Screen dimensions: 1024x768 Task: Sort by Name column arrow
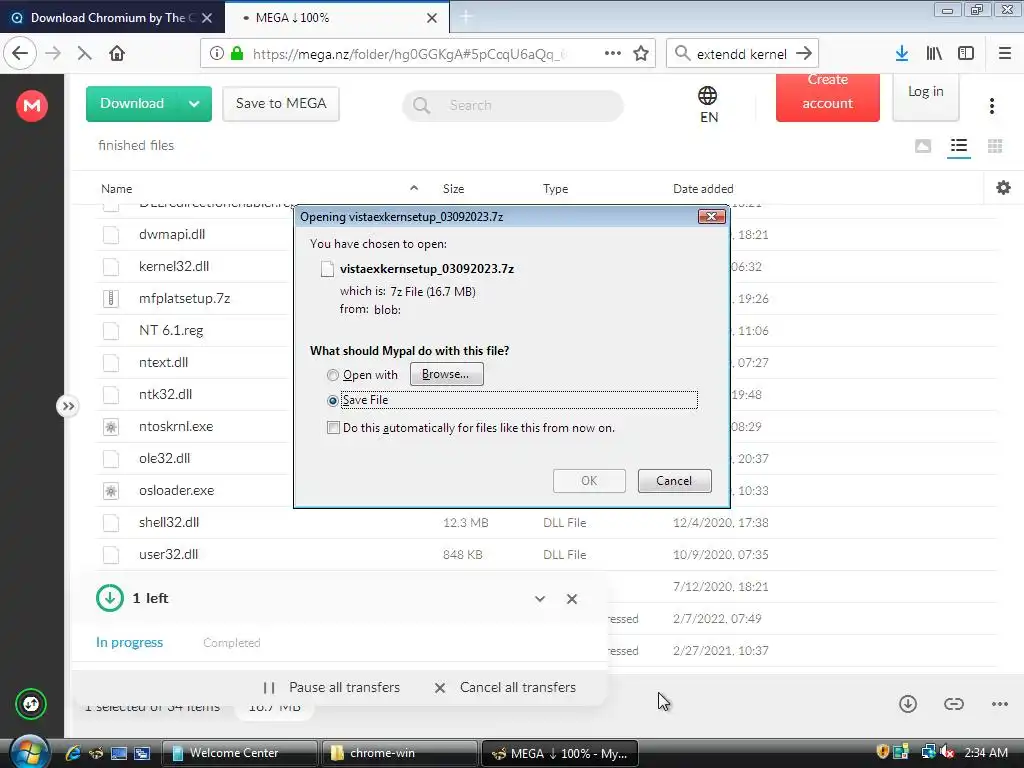(x=413, y=188)
